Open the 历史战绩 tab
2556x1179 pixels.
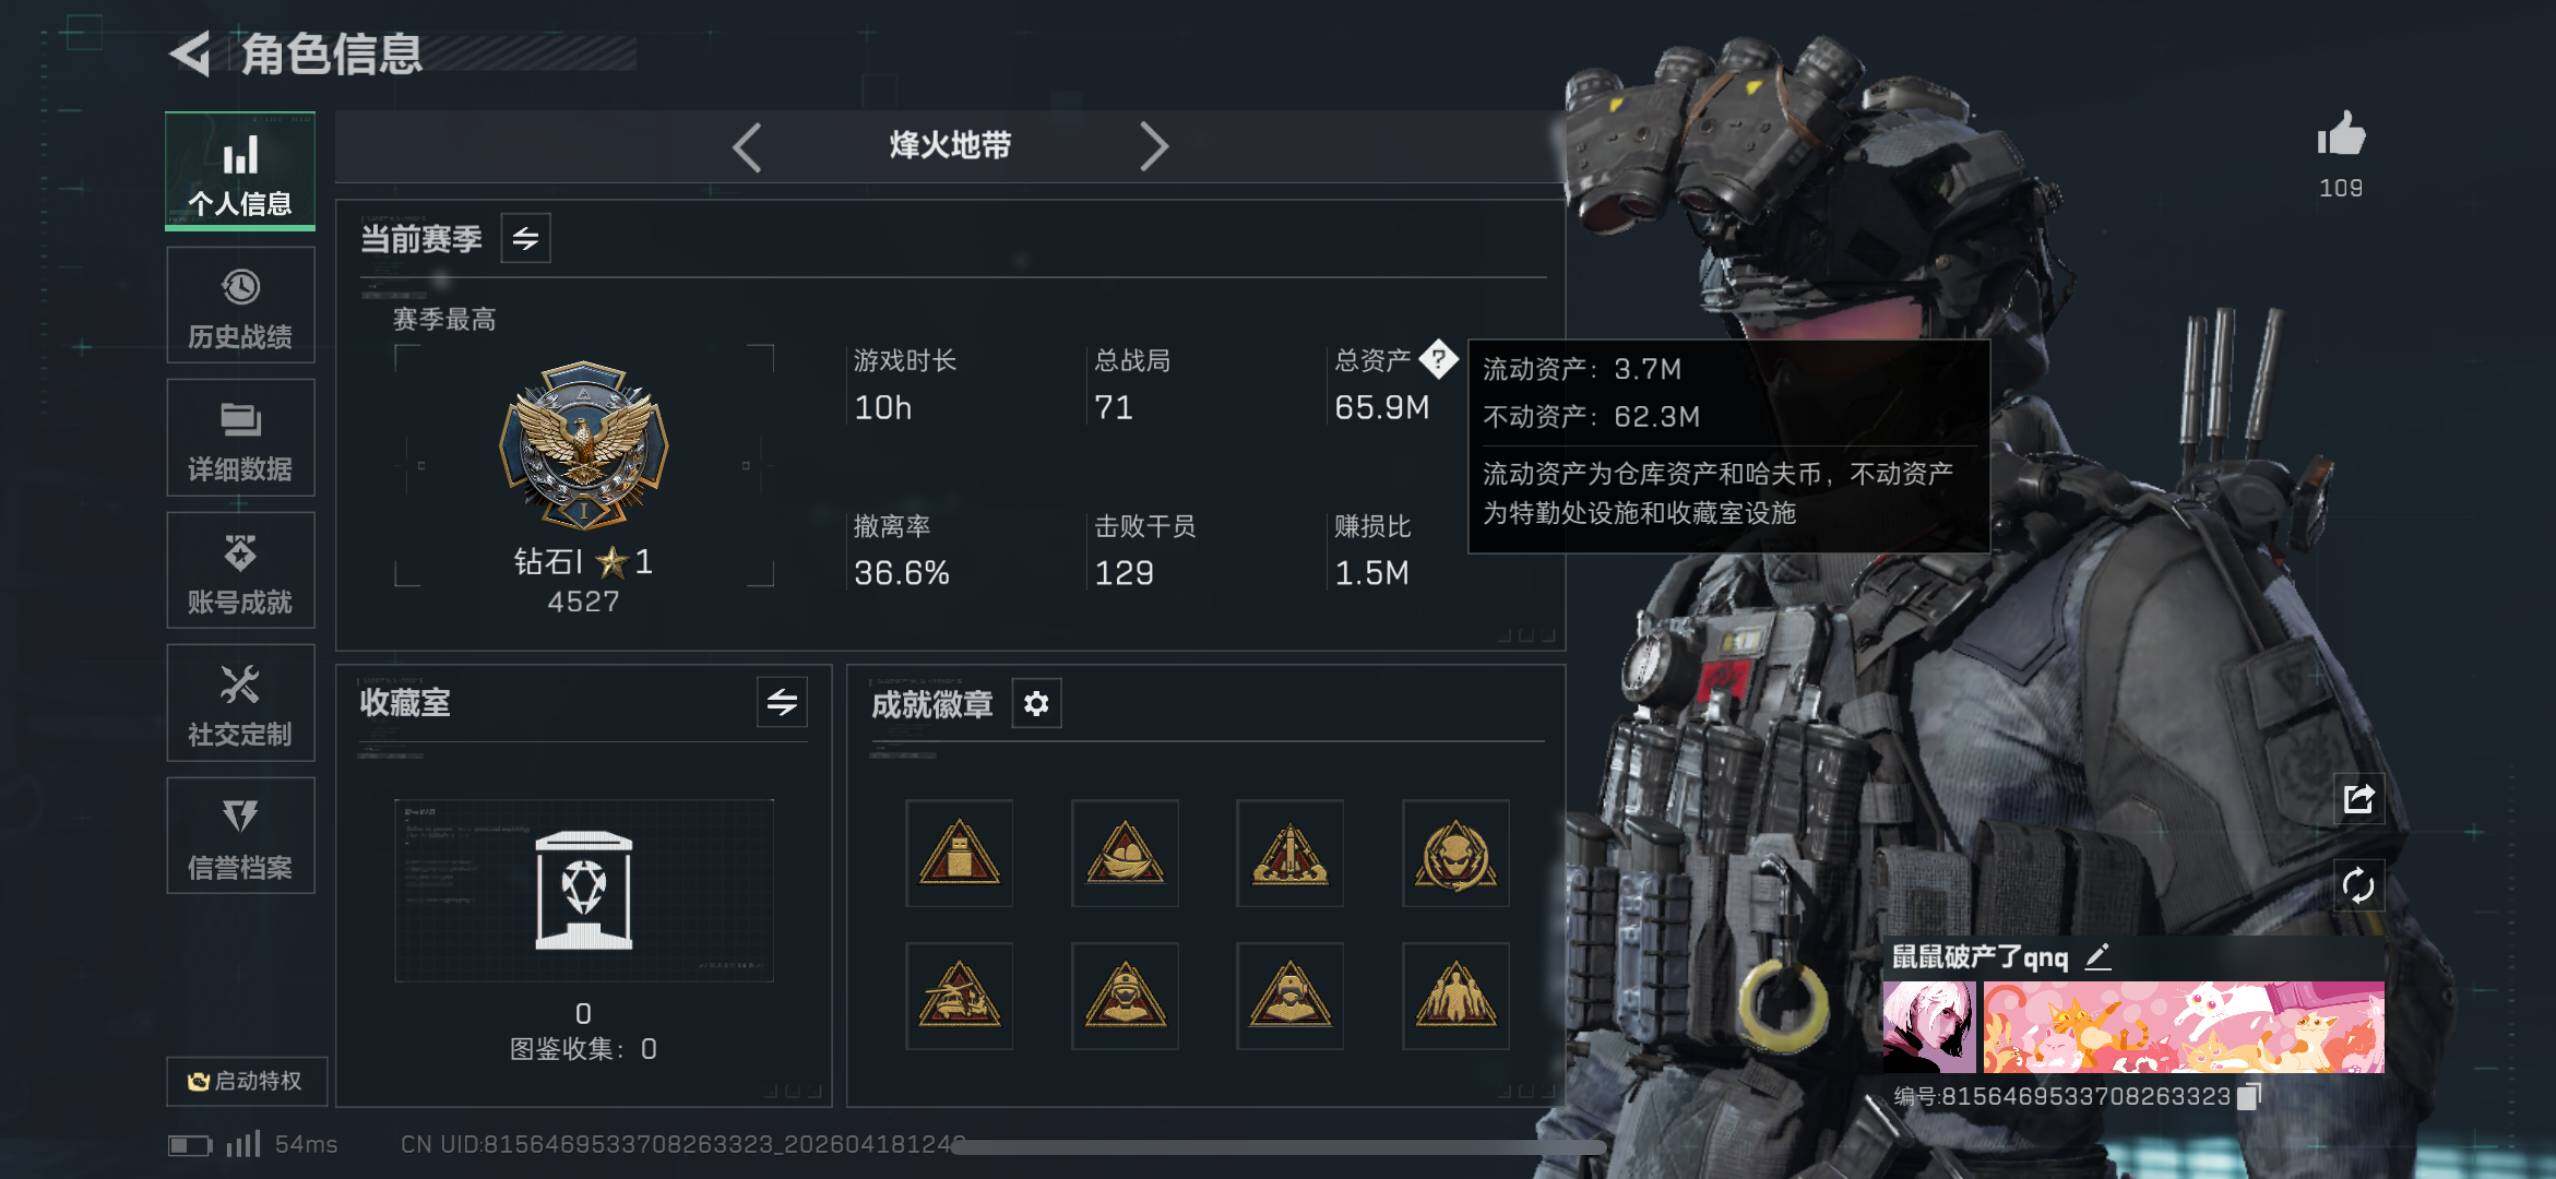point(240,305)
